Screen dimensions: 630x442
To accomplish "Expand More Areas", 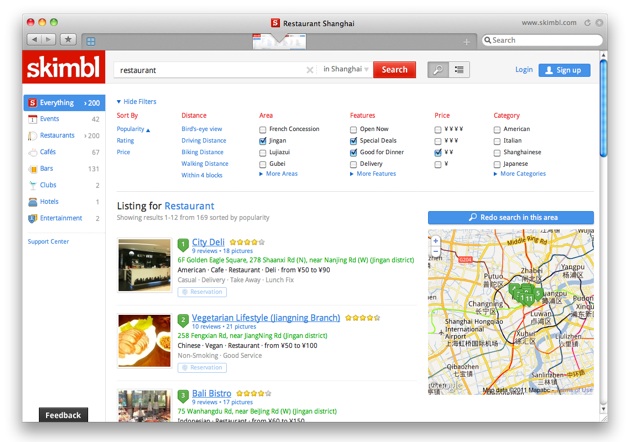I will click(278, 174).
